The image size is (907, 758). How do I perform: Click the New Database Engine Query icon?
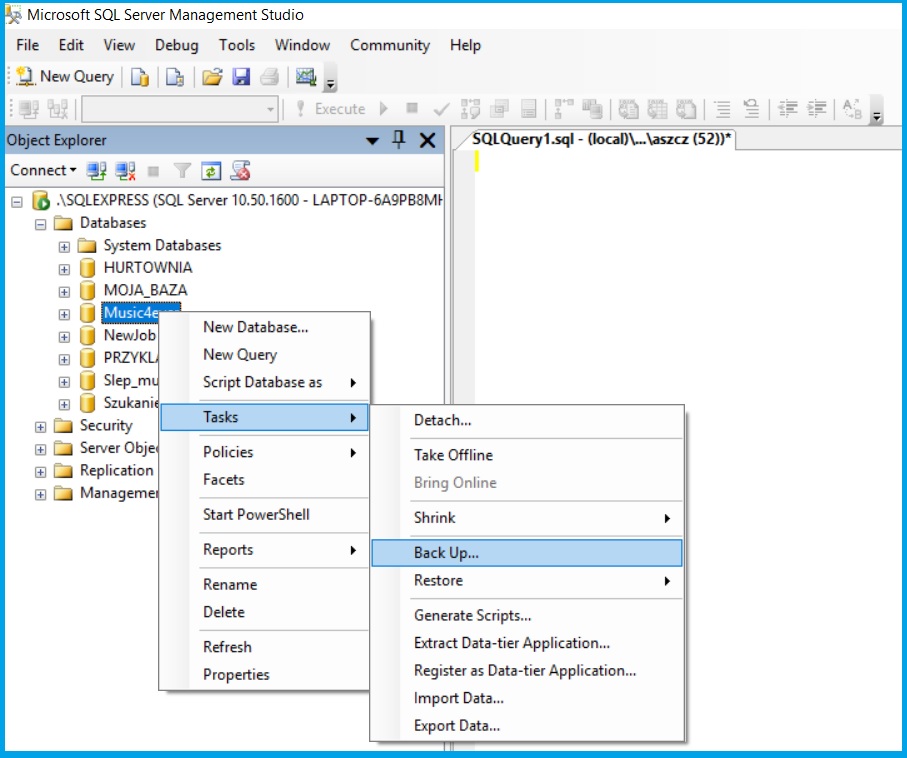coord(140,76)
